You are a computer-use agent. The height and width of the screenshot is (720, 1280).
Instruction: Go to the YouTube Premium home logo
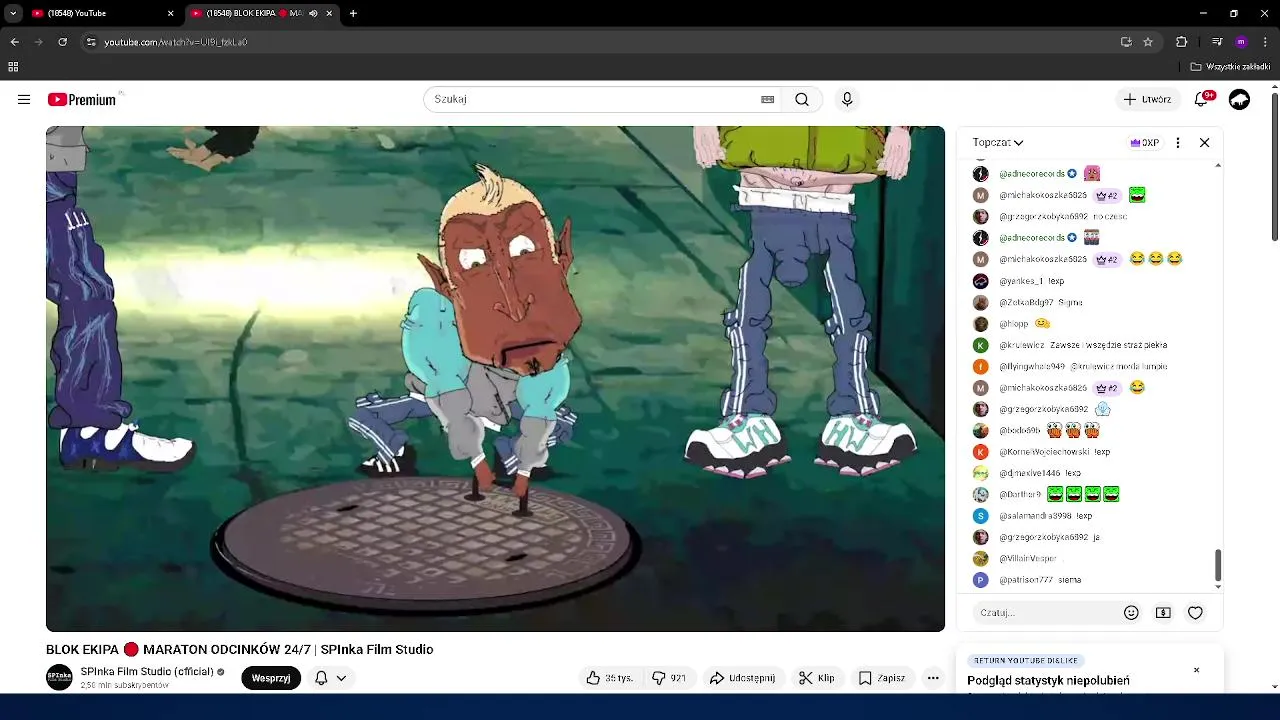pos(82,99)
